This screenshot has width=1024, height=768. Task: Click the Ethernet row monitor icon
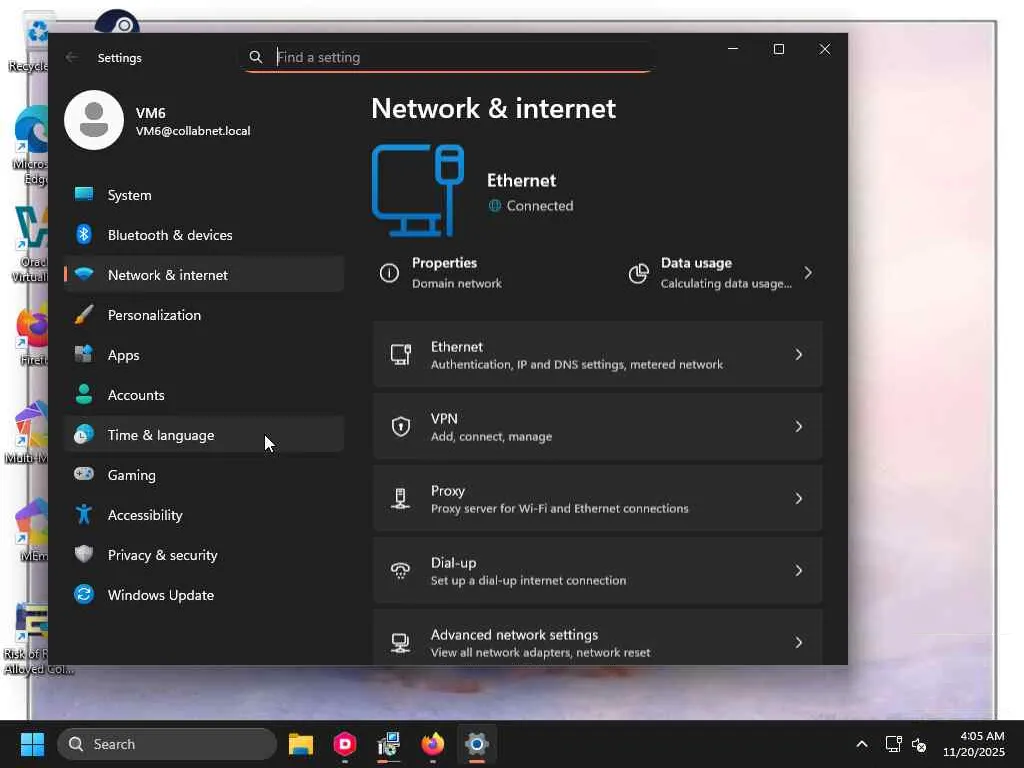pos(400,355)
